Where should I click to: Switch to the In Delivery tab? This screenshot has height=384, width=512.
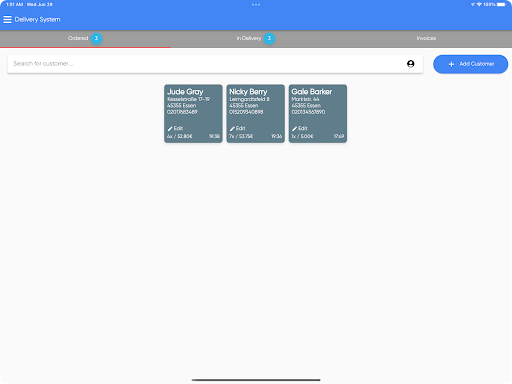pyautogui.click(x=256, y=38)
